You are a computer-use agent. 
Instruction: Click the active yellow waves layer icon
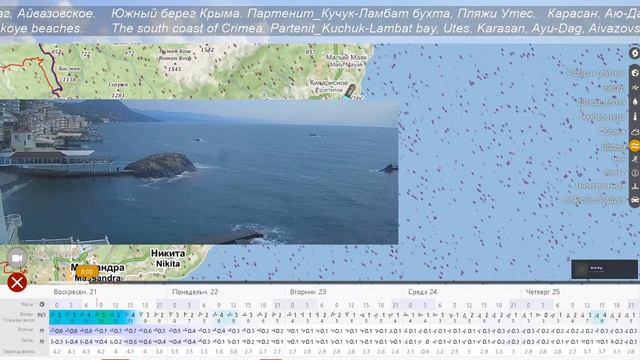[x=635, y=146]
